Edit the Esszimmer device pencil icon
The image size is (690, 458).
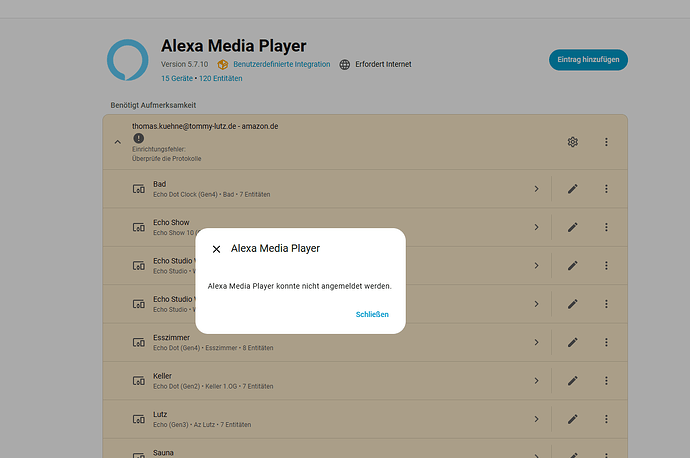573,343
